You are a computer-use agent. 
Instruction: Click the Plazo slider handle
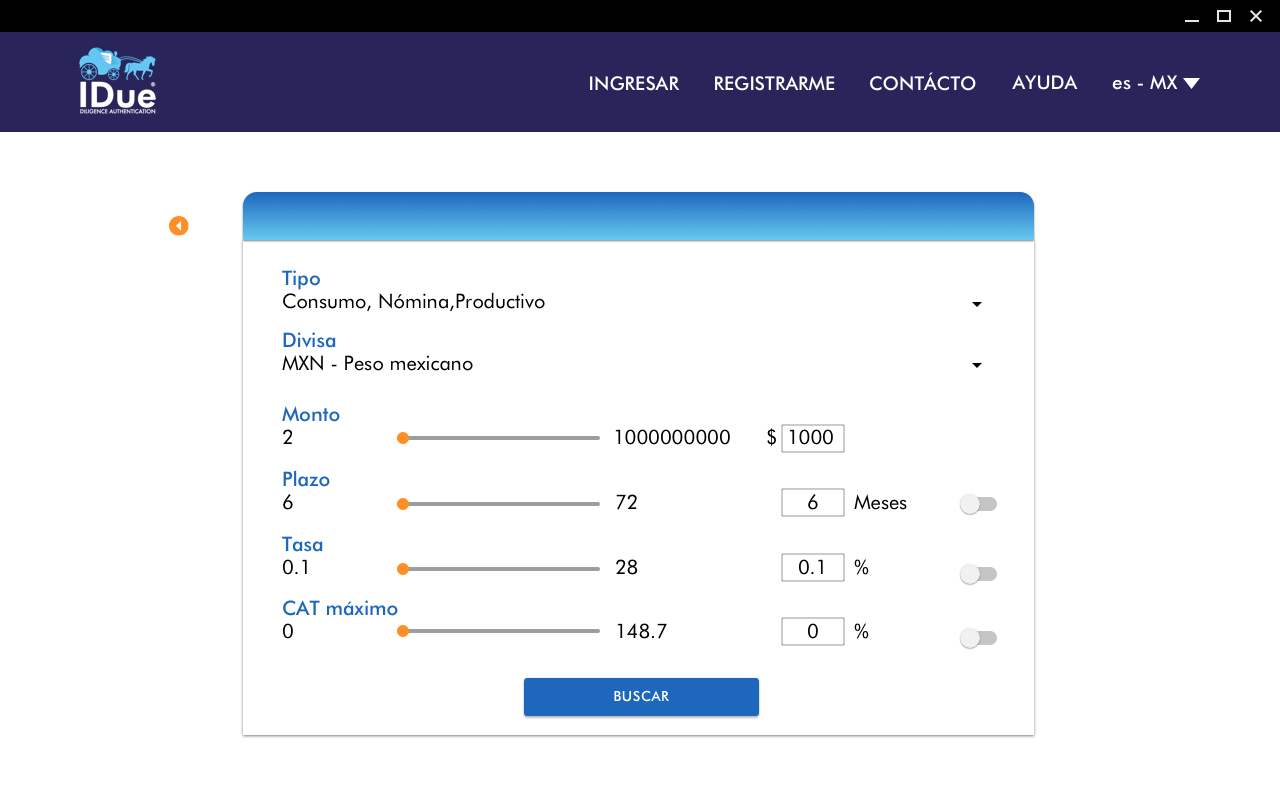(x=403, y=504)
